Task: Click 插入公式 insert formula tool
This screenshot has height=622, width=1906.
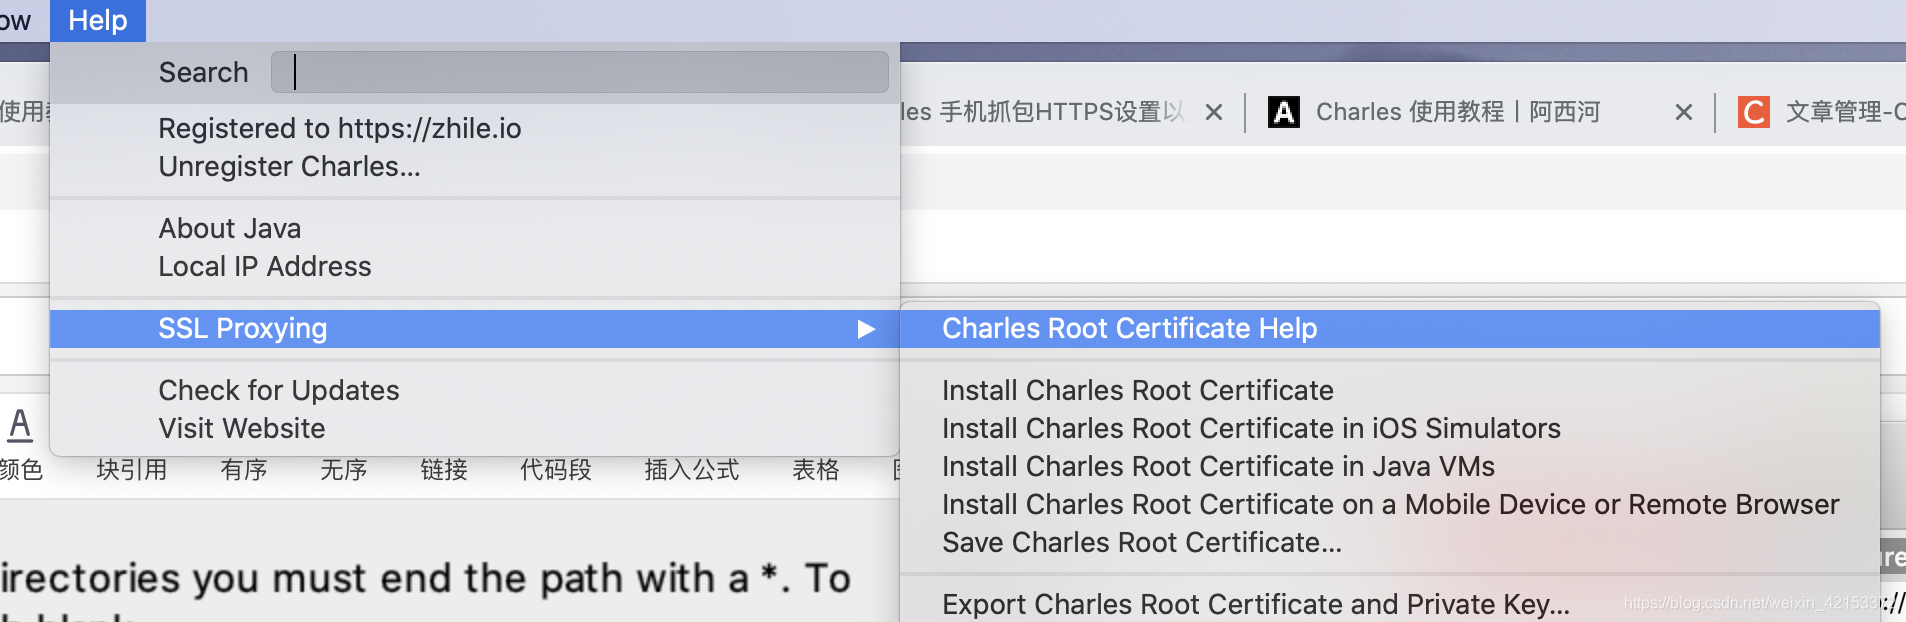Action: click(692, 469)
